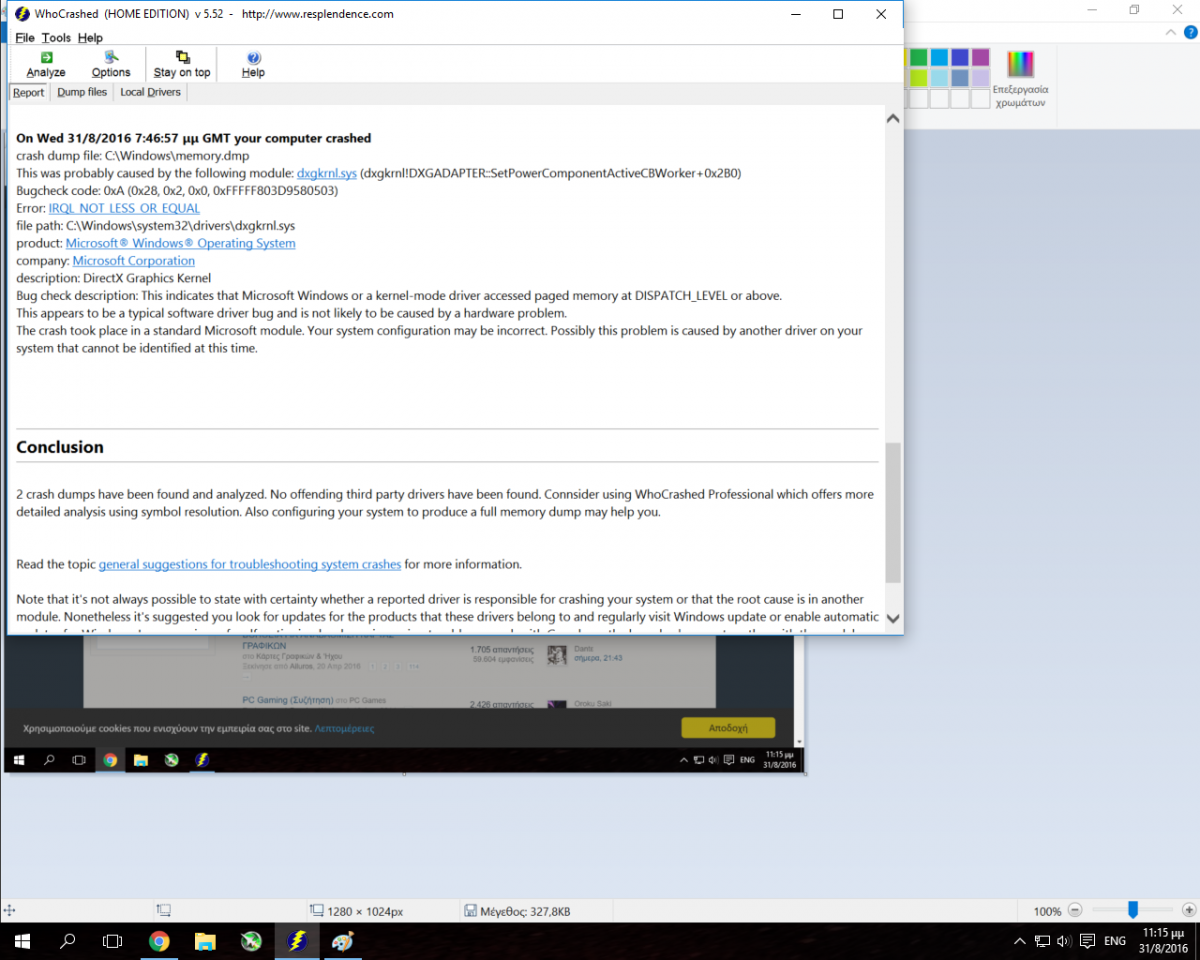Viewport: 1200px width, 960px height.
Task: Click the Bugcheck code 0xA line
Action: pos(177,191)
